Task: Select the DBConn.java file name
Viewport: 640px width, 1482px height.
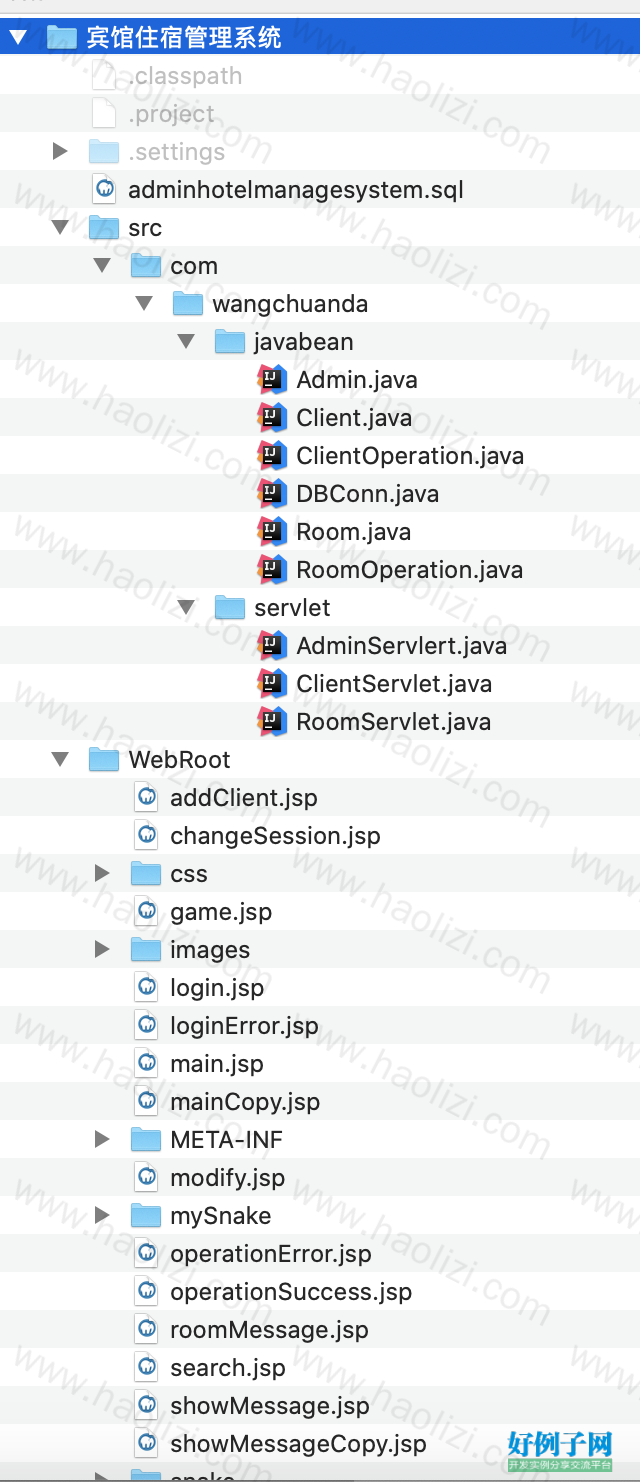Action: click(368, 494)
